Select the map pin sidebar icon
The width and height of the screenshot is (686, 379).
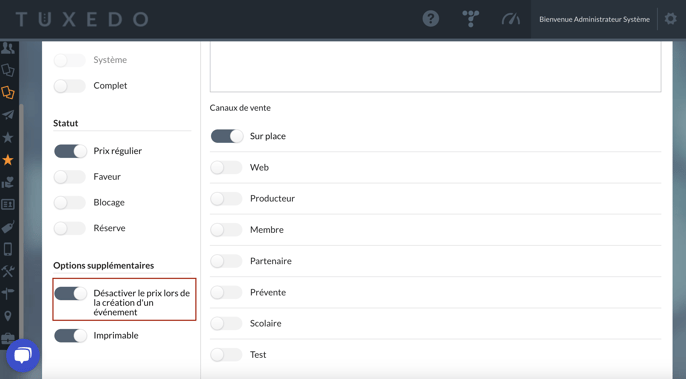point(8,316)
